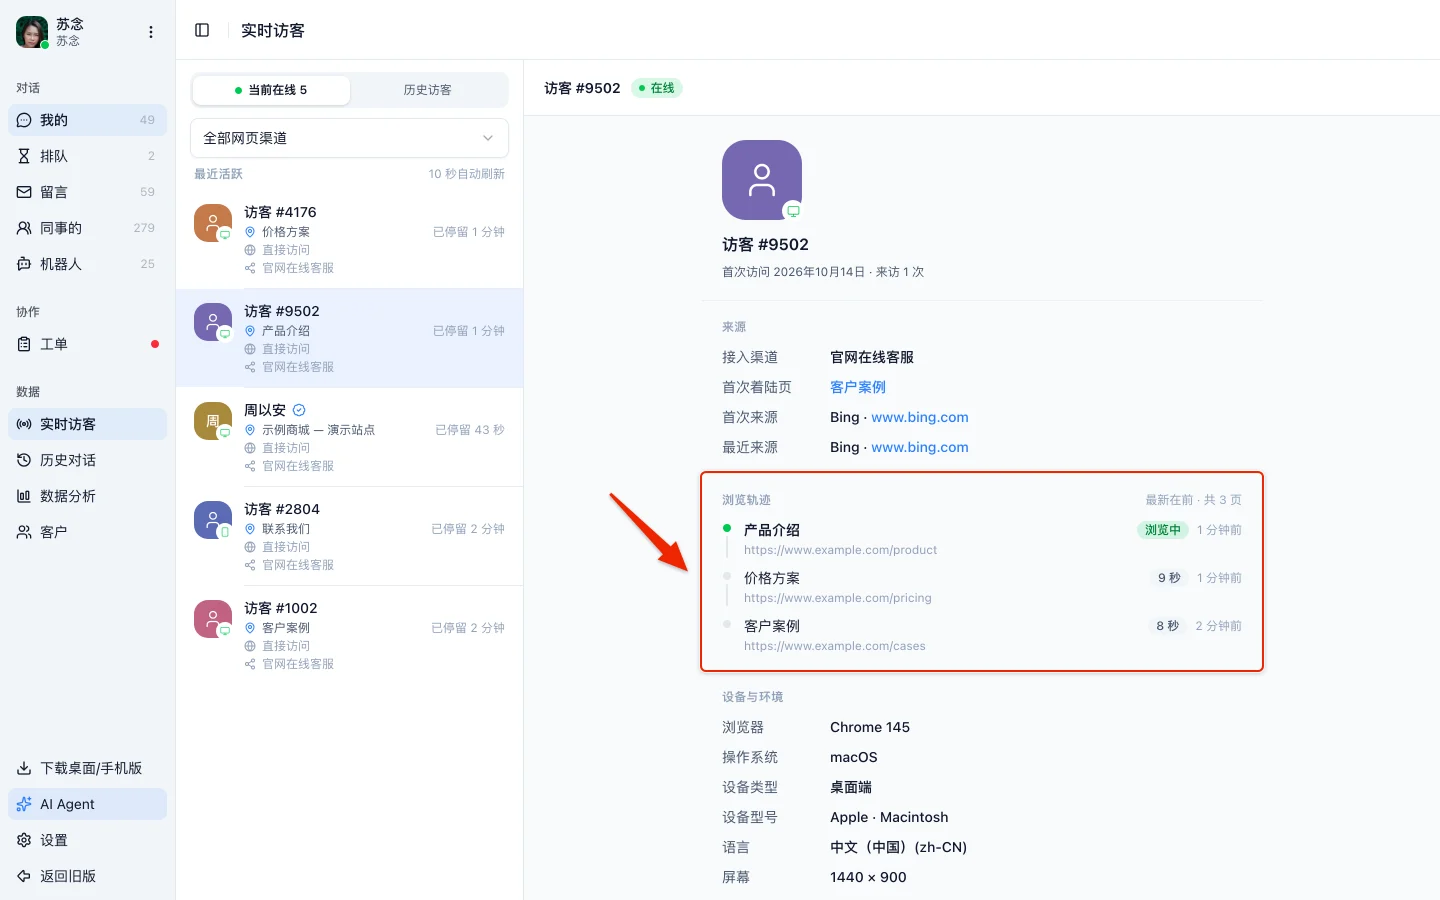Open 同事的 conversations
This screenshot has width=1440, height=900.
(88, 228)
